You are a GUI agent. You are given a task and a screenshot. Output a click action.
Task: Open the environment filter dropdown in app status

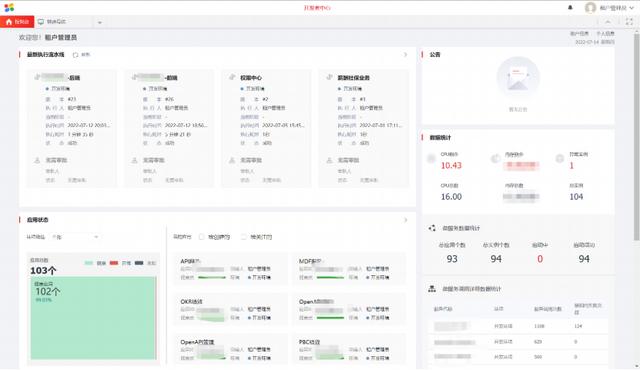click(x=75, y=237)
